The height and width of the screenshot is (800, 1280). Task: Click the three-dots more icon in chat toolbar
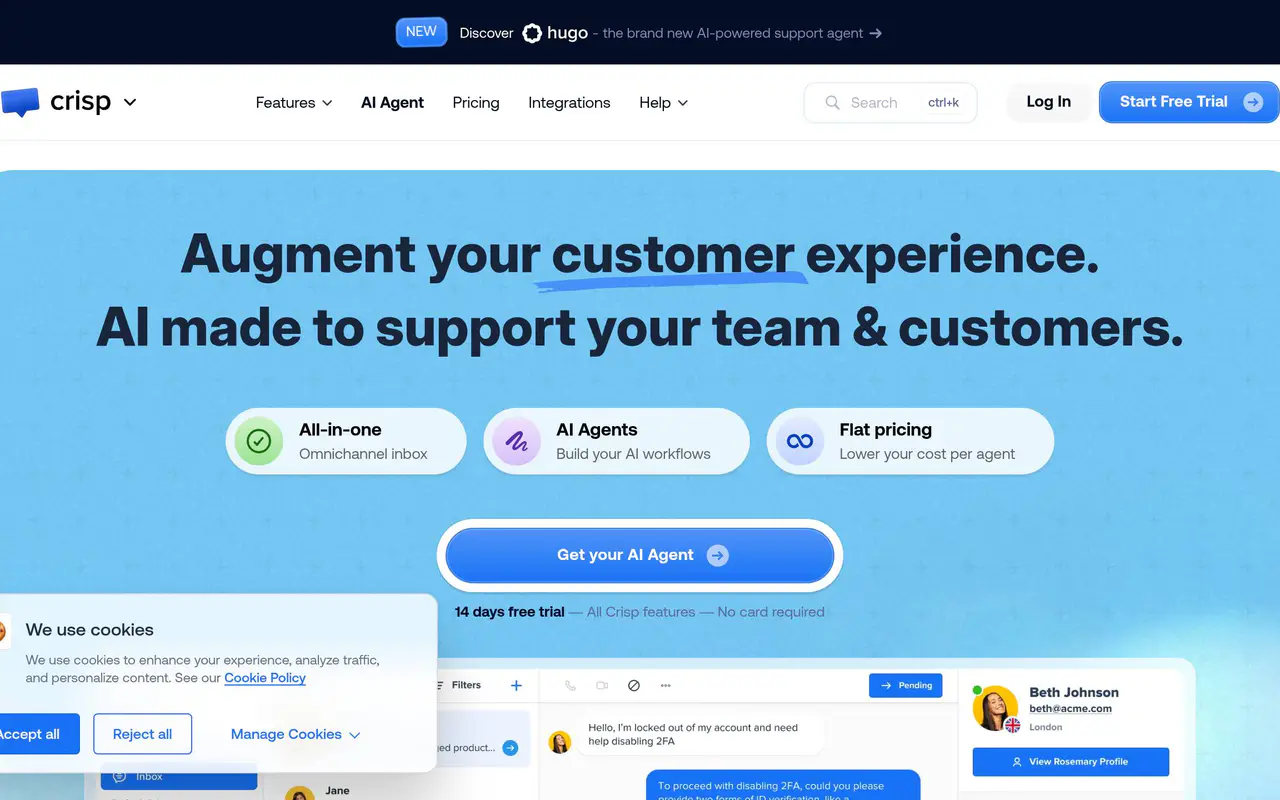click(x=666, y=685)
